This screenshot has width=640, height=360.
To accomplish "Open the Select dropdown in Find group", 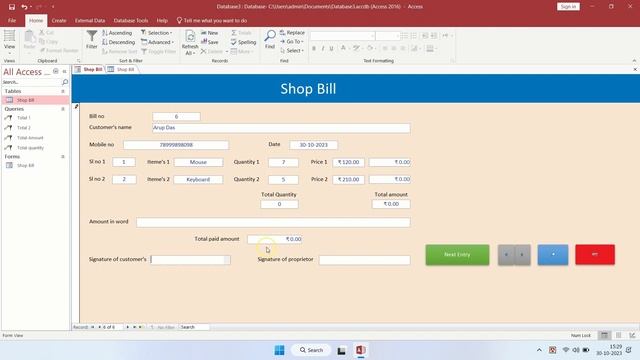I will 292,51.
